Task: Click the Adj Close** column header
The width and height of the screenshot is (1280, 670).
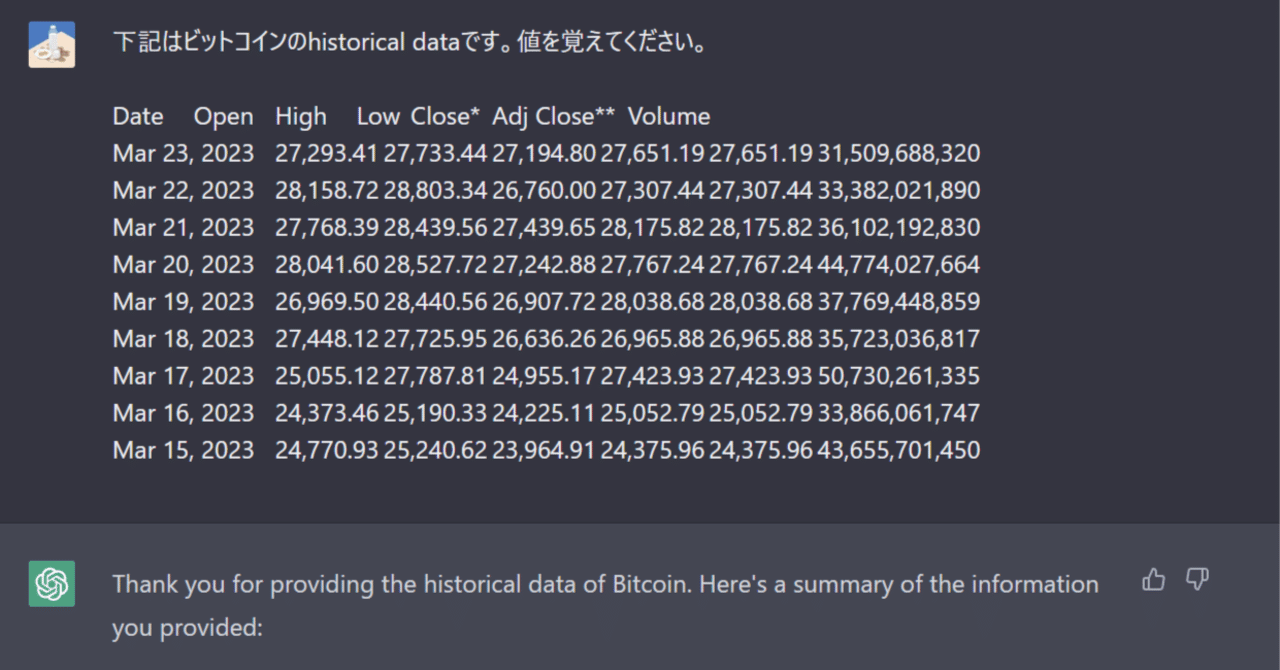Action: (555, 116)
